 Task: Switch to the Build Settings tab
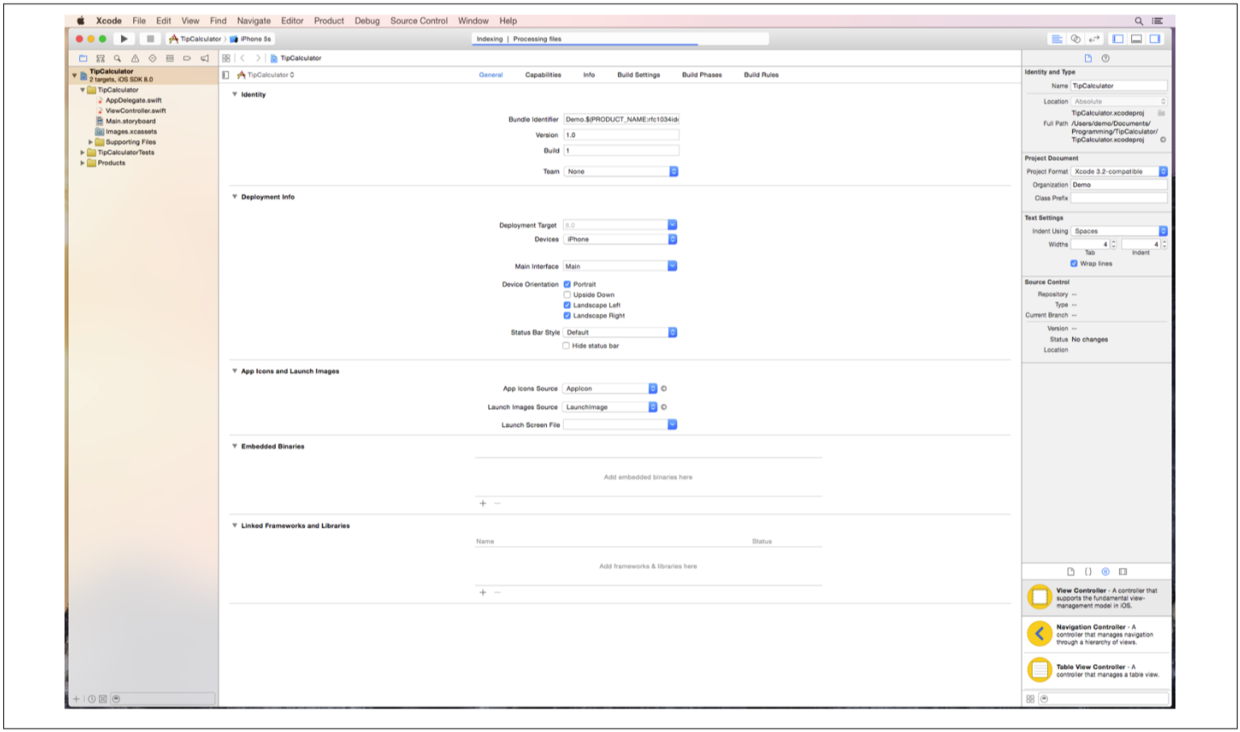(x=638, y=75)
